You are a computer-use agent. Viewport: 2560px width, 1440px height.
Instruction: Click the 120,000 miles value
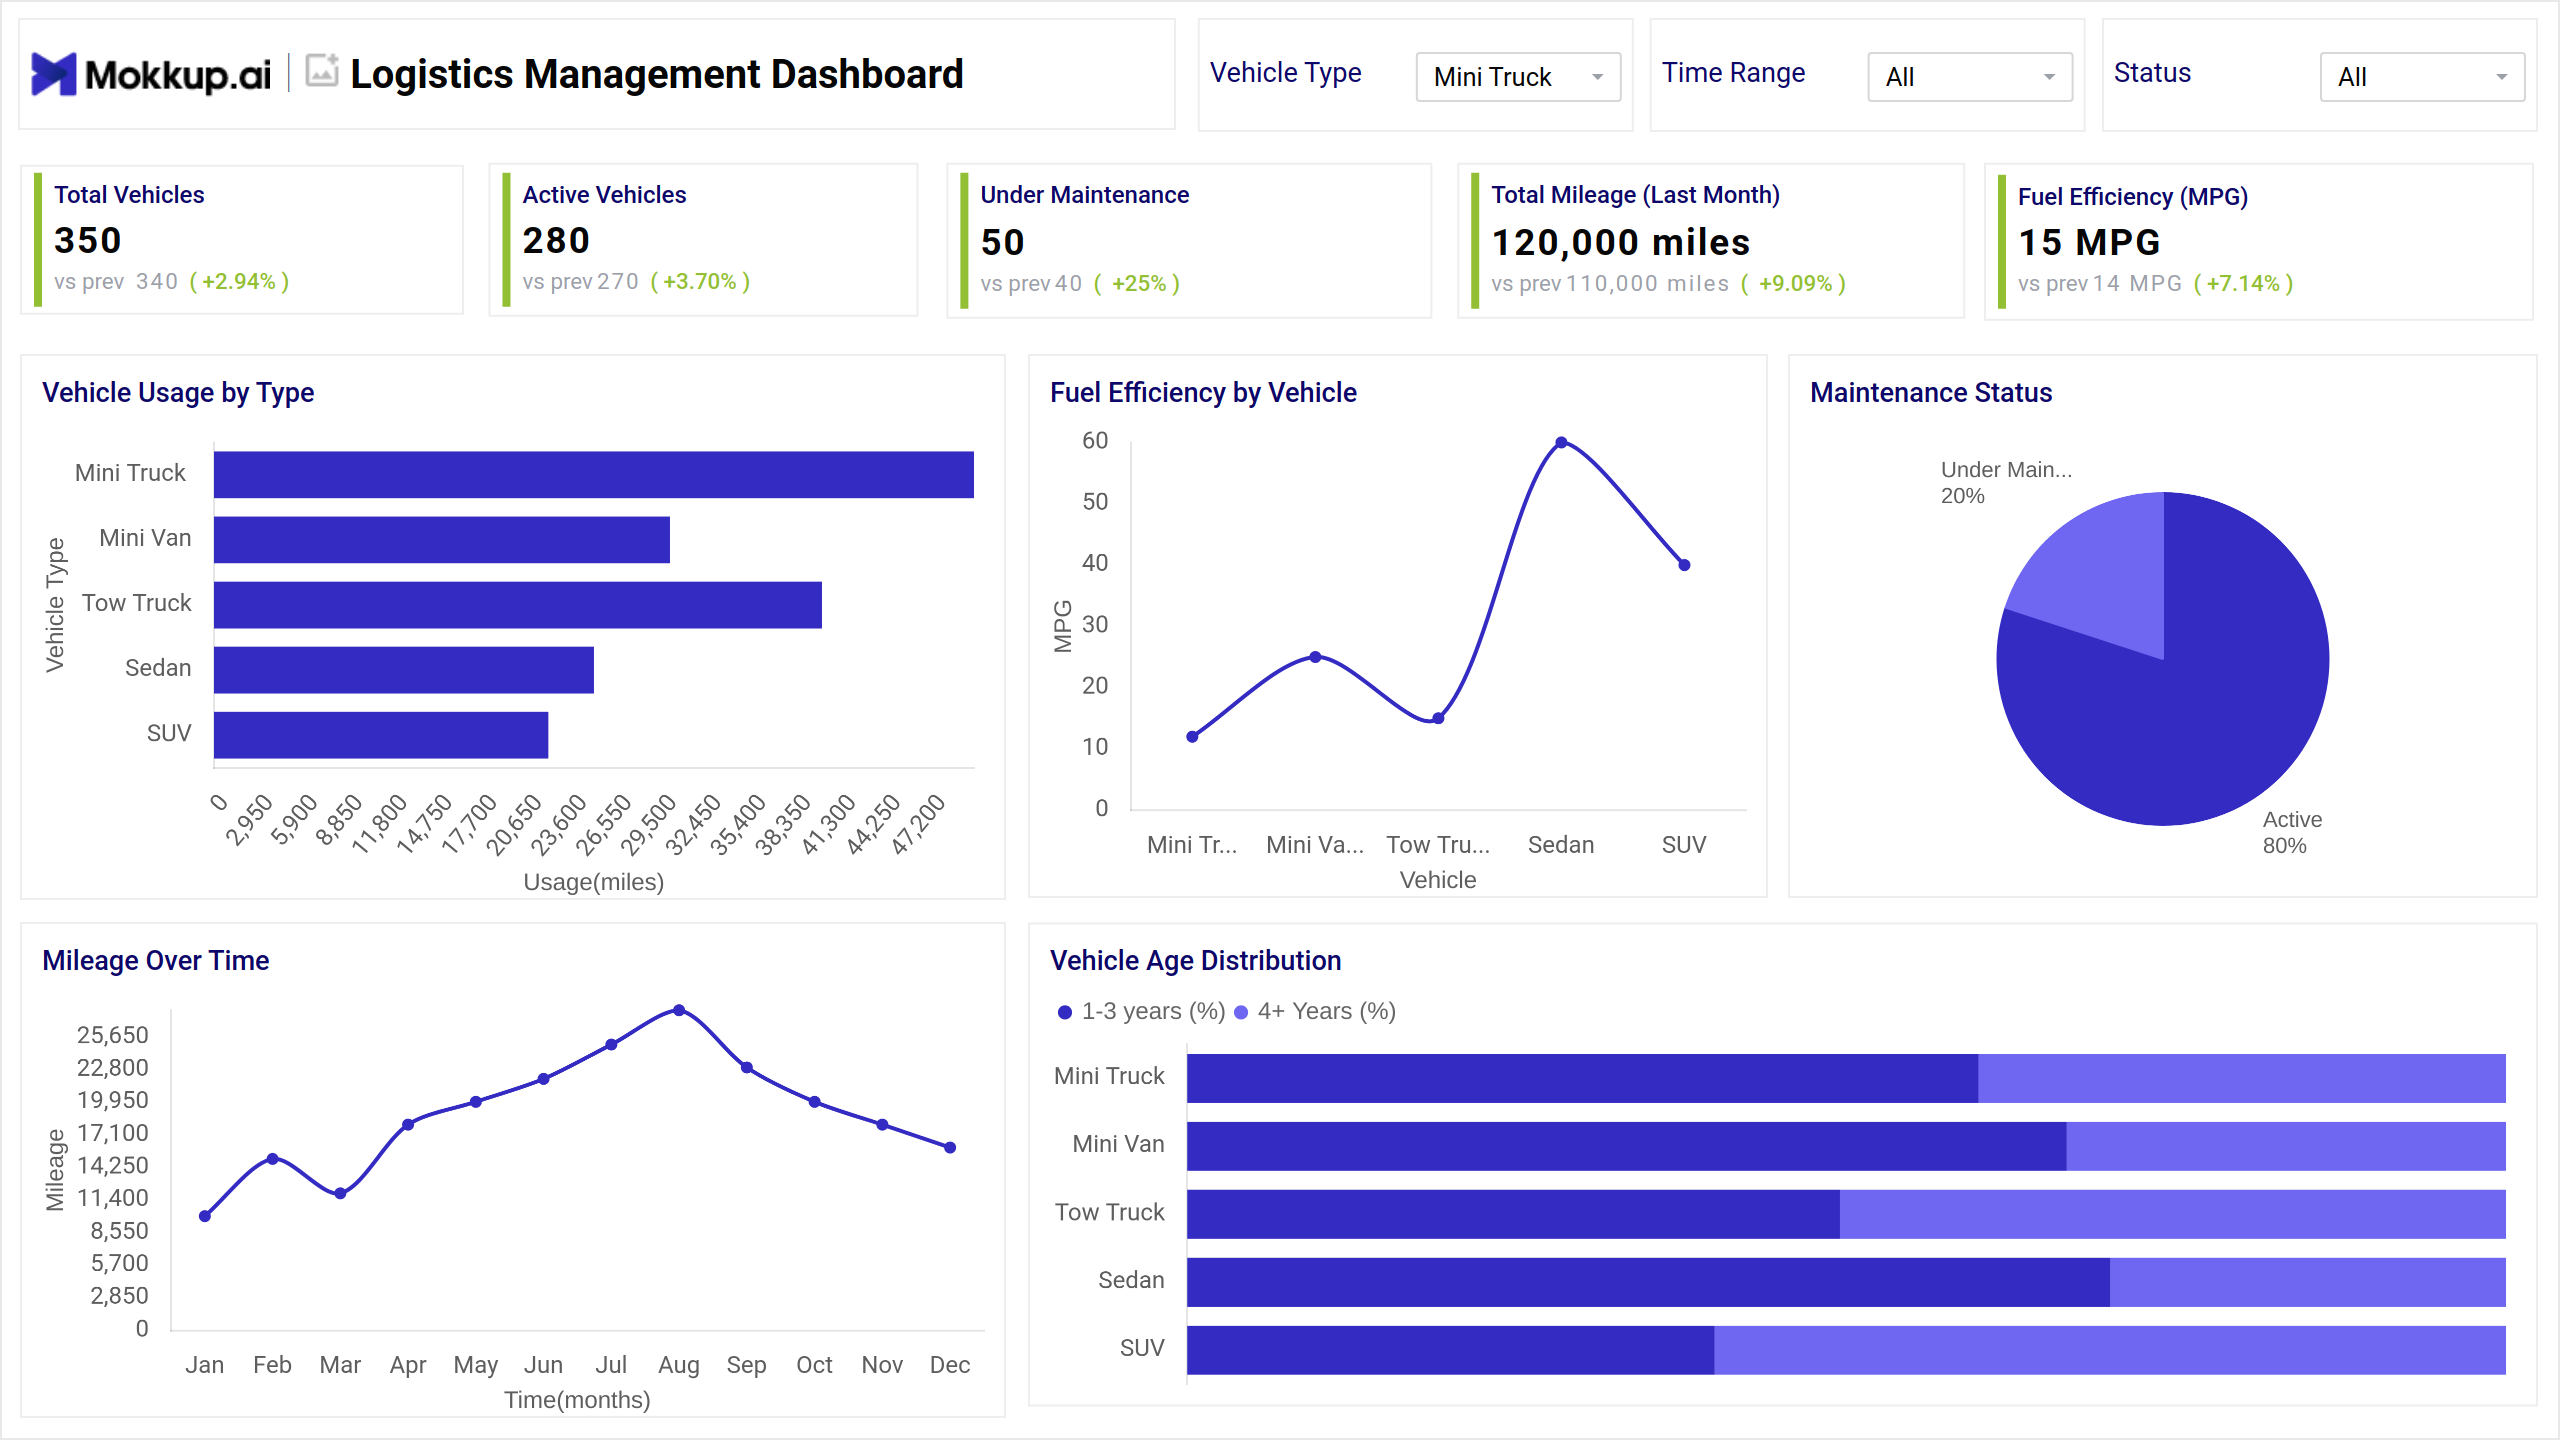click(x=1620, y=242)
